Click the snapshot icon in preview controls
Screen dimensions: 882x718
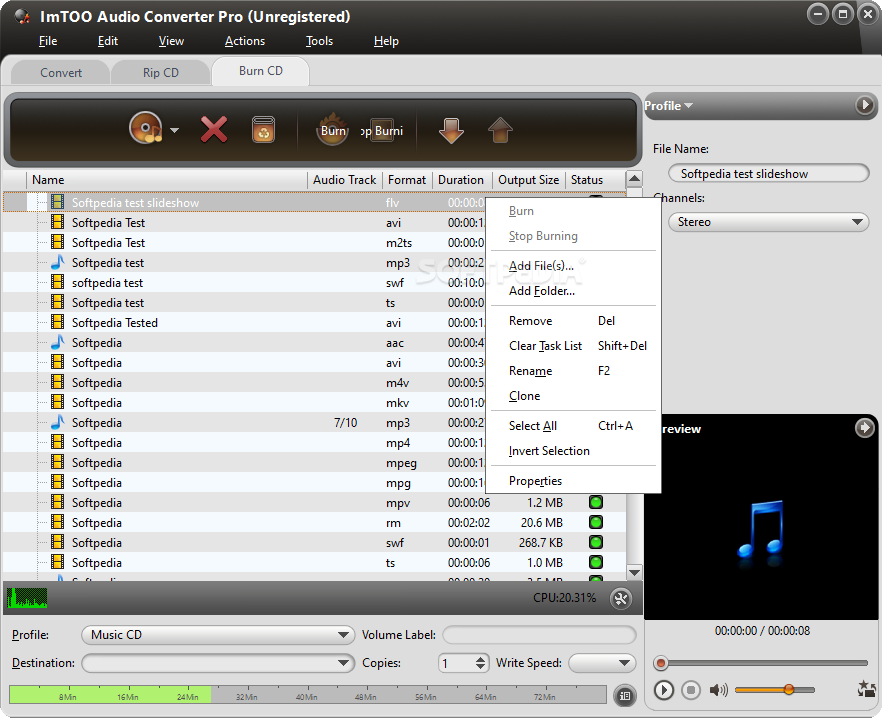[866, 689]
